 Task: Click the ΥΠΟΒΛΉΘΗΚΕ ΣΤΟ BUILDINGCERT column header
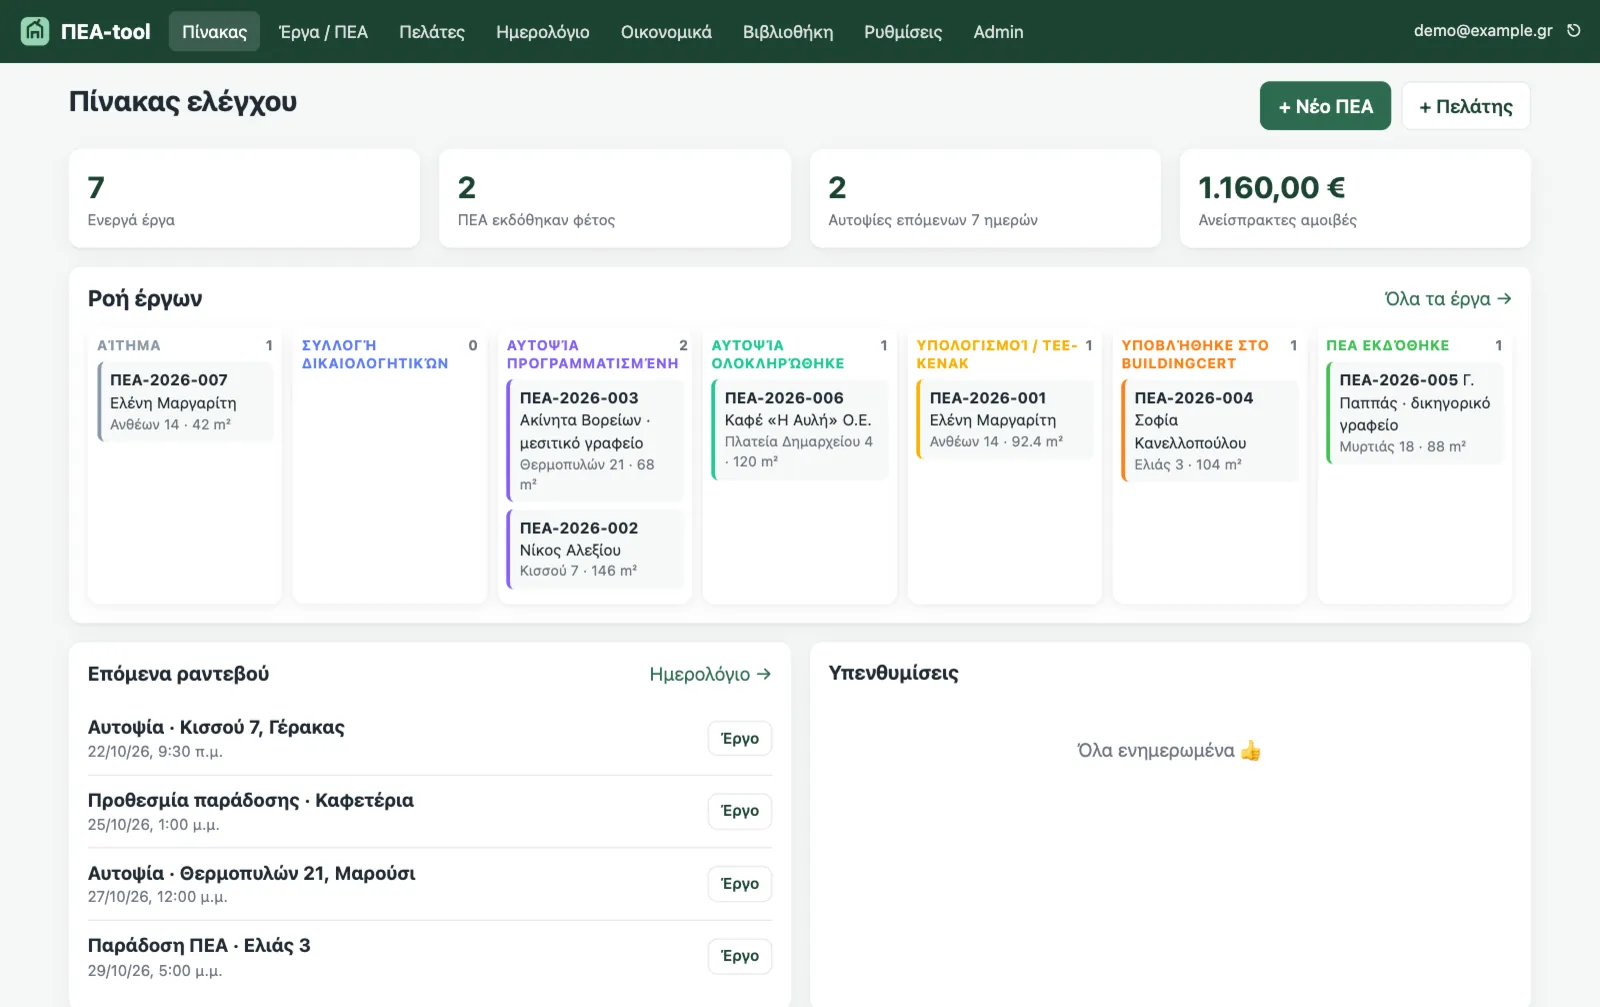tap(1195, 354)
